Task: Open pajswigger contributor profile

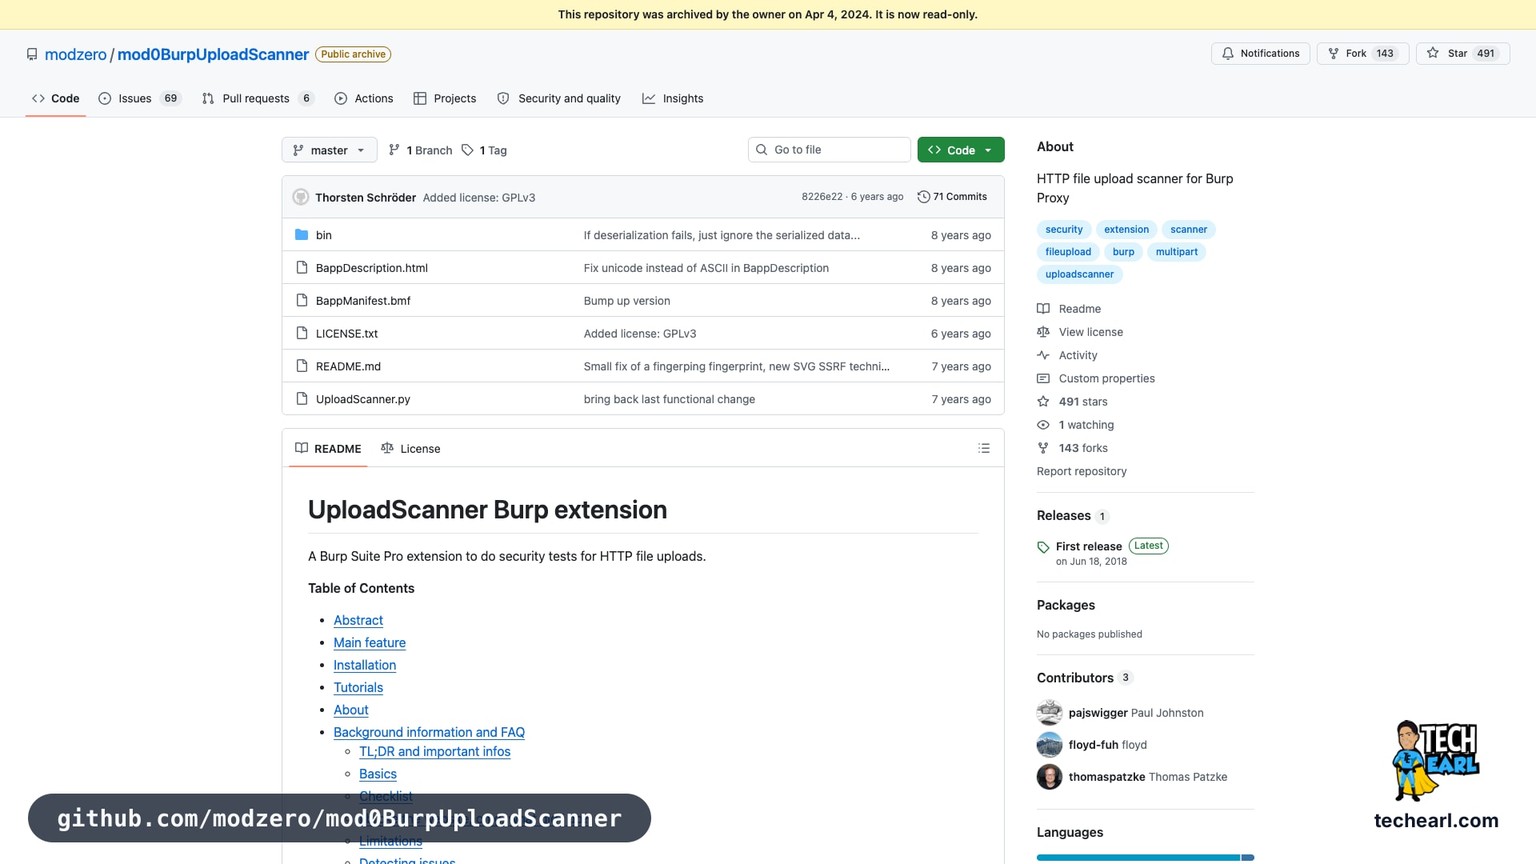Action: pos(1098,713)
